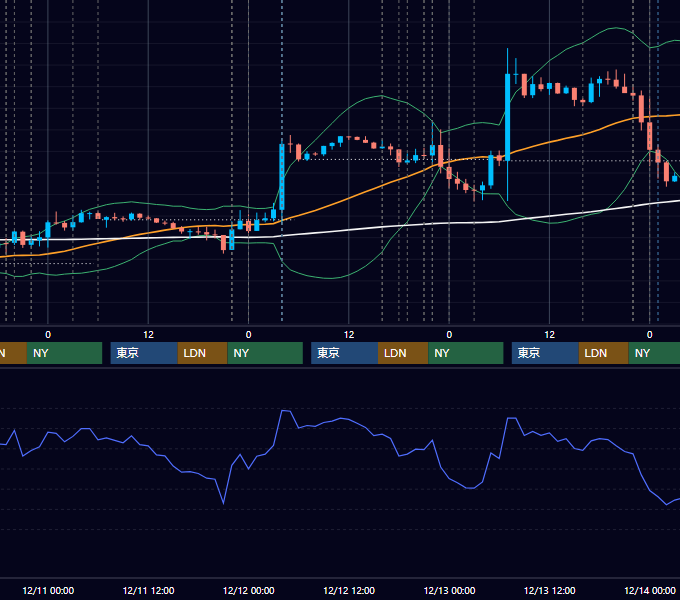The width and height of the screenshot is (680, 600).
Task: Select the LDN session block following the 12/12 東京 block
Action: pyautogui.click(x=403, y=353)
